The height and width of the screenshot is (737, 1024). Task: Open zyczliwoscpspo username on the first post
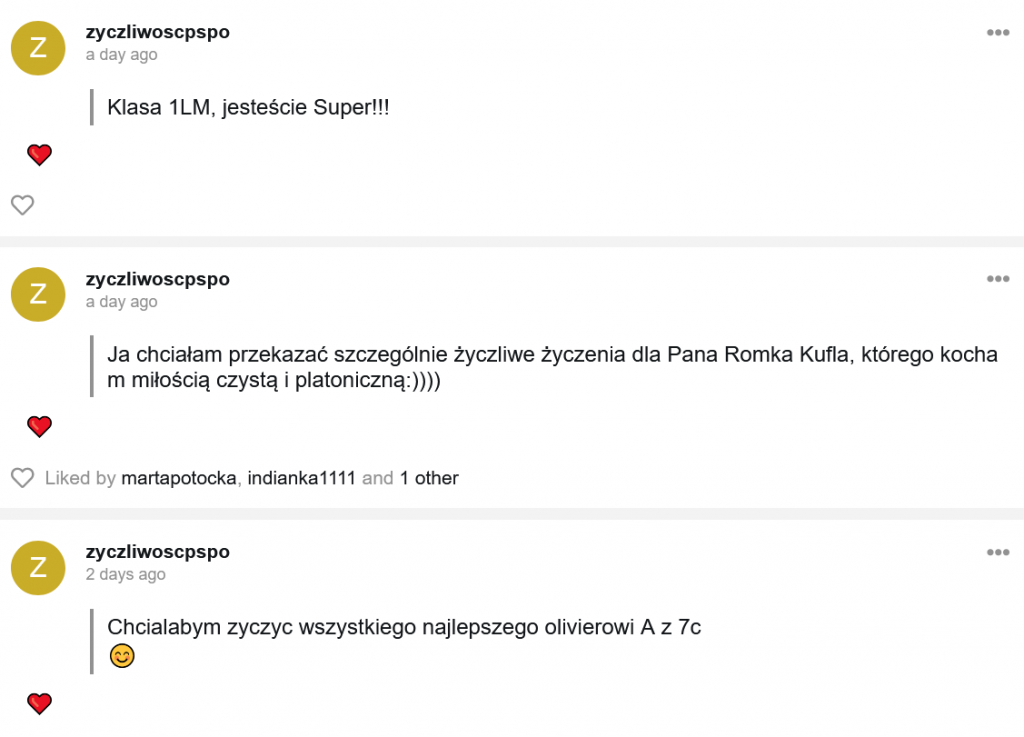point(157,32)
